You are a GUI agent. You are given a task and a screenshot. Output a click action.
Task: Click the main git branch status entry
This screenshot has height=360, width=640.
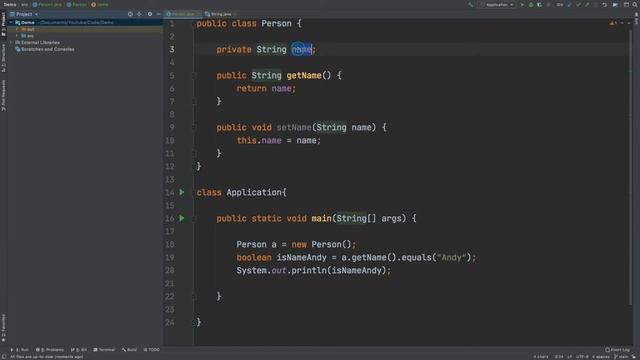tap(621, 357)
